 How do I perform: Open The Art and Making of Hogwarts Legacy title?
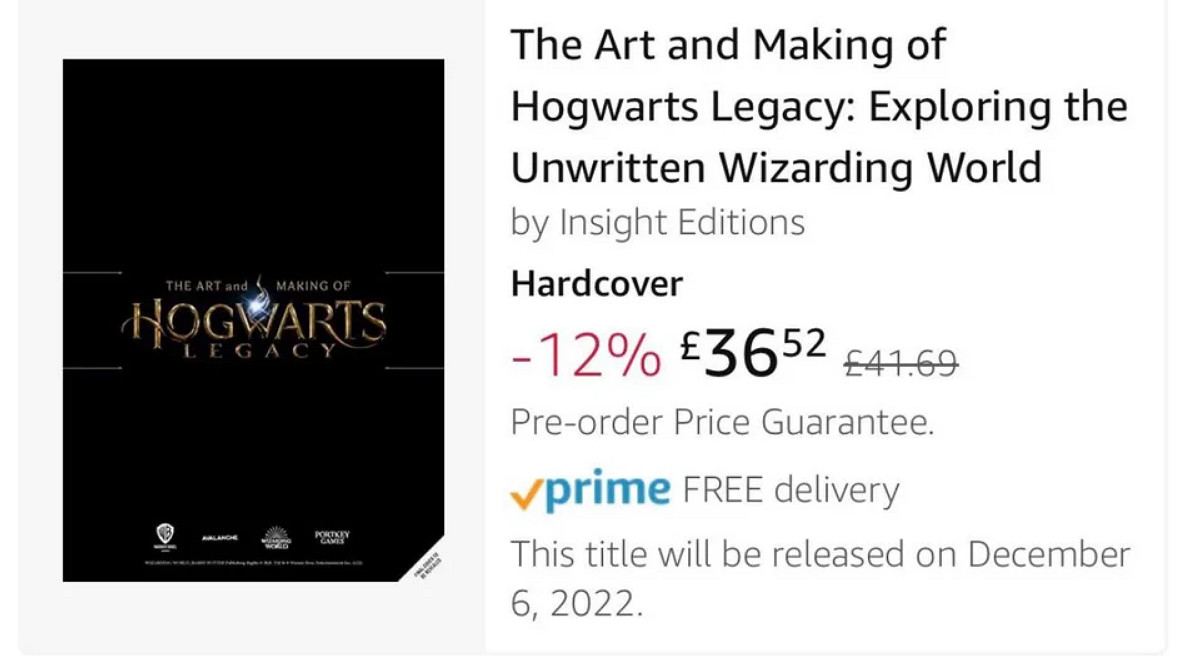(819, 106)
